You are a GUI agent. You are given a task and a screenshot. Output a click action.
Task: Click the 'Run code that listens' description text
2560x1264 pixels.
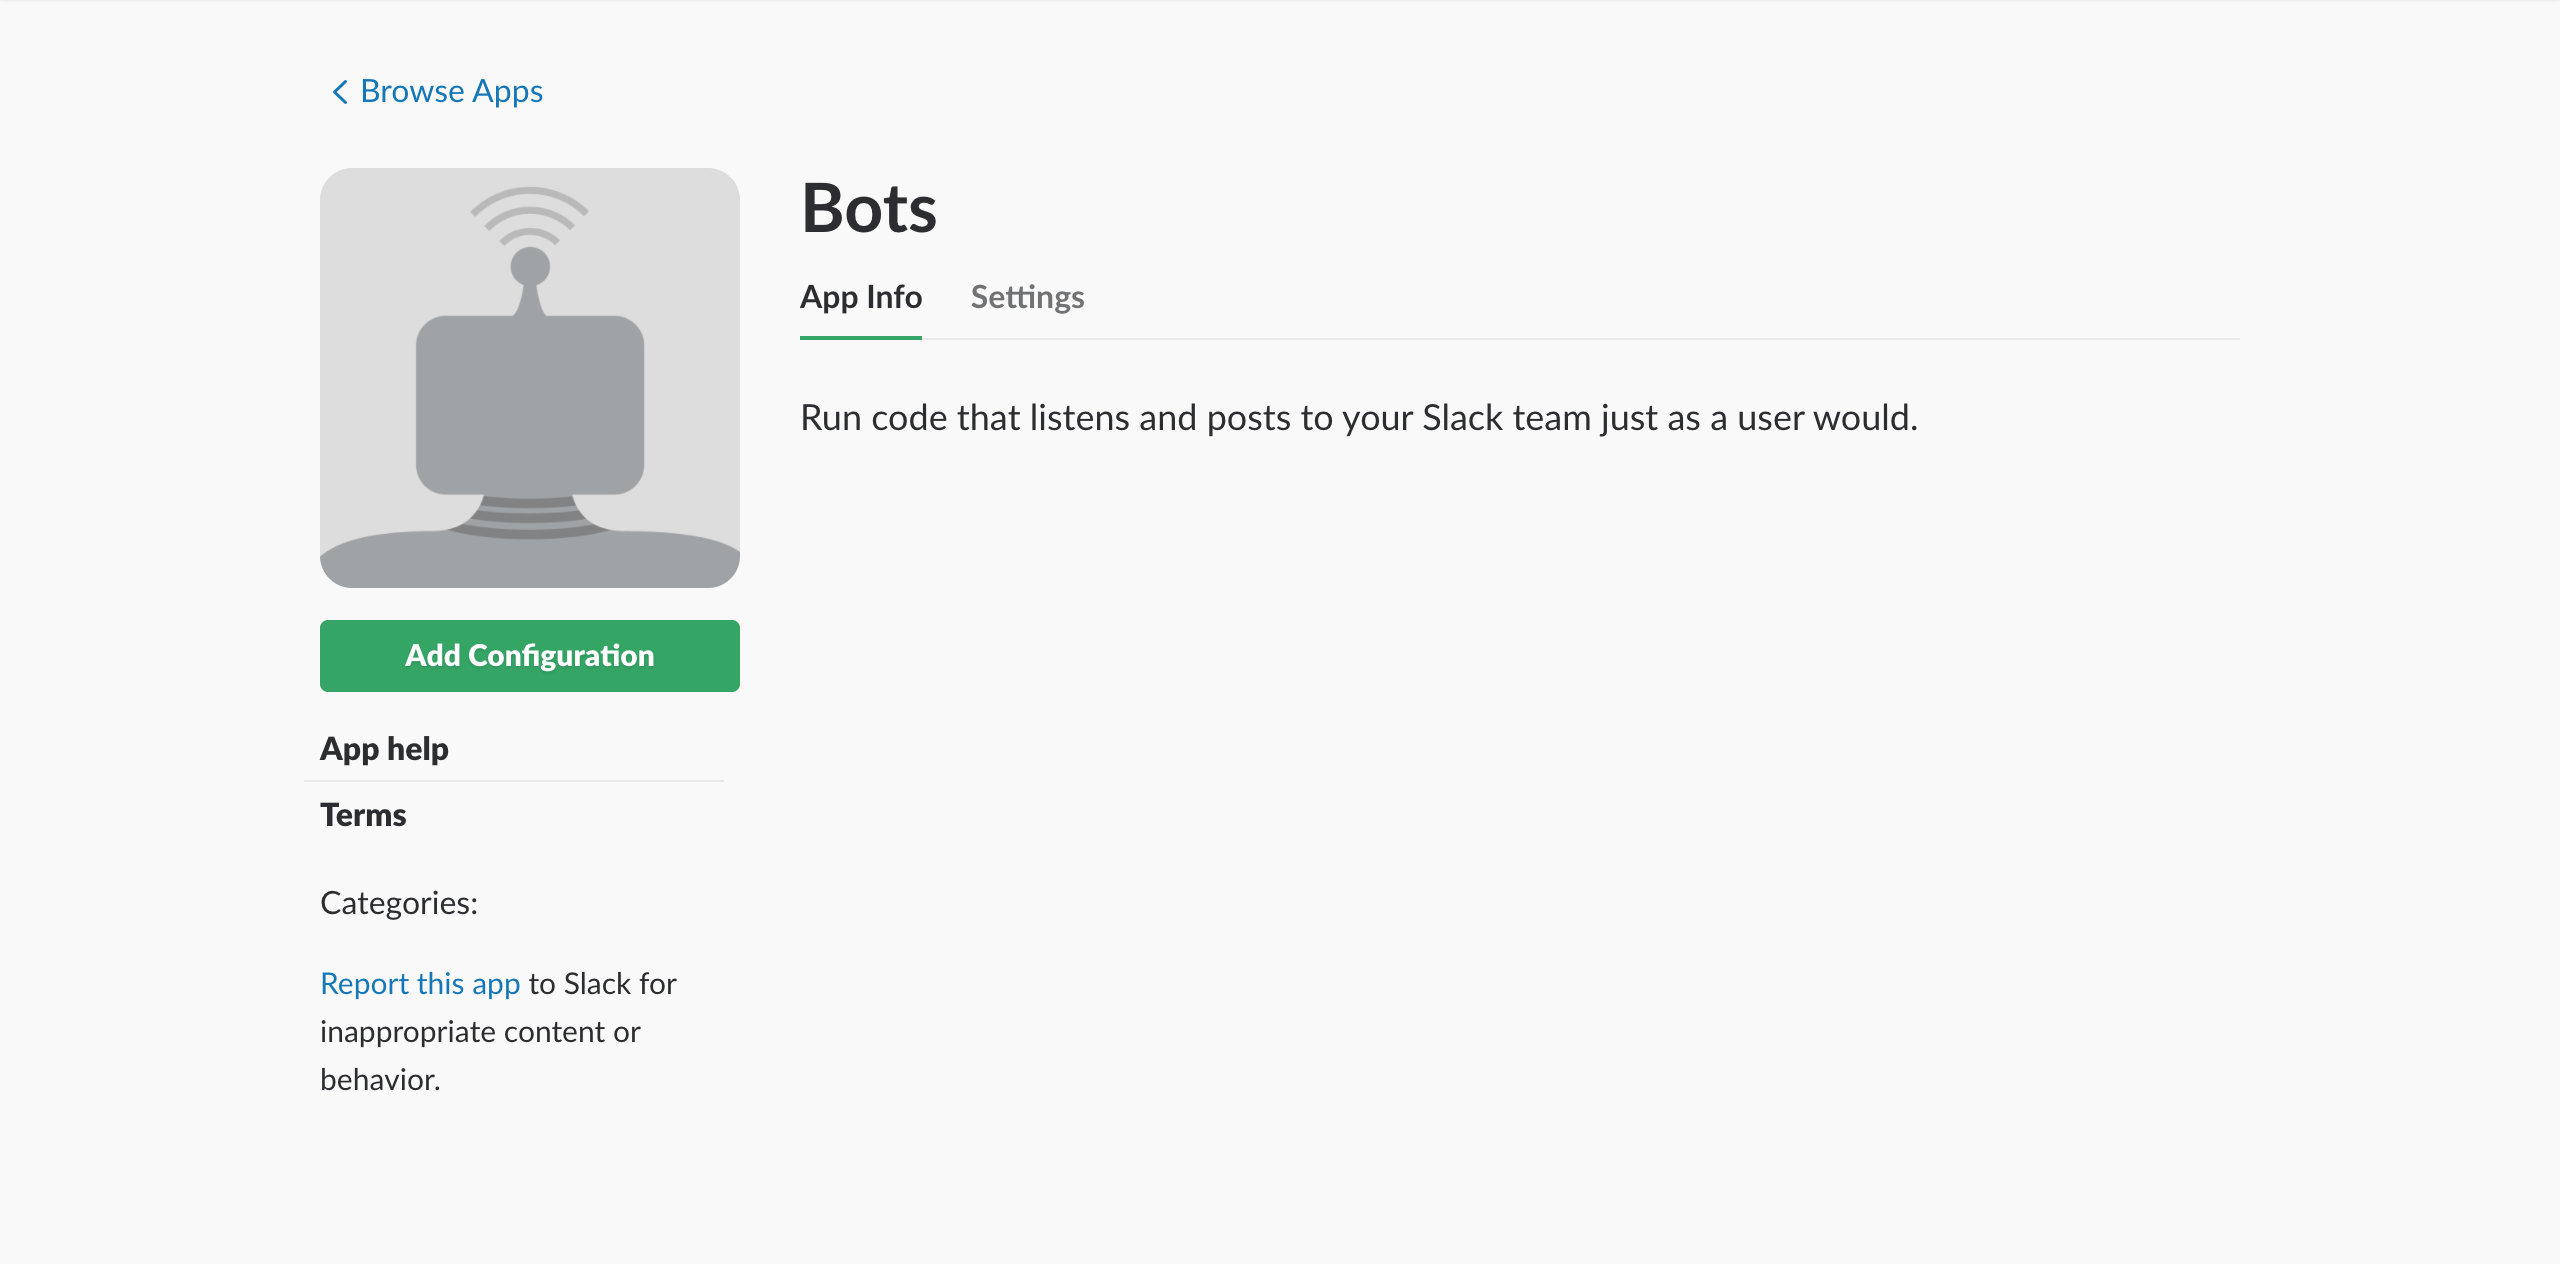point(1359,418)
